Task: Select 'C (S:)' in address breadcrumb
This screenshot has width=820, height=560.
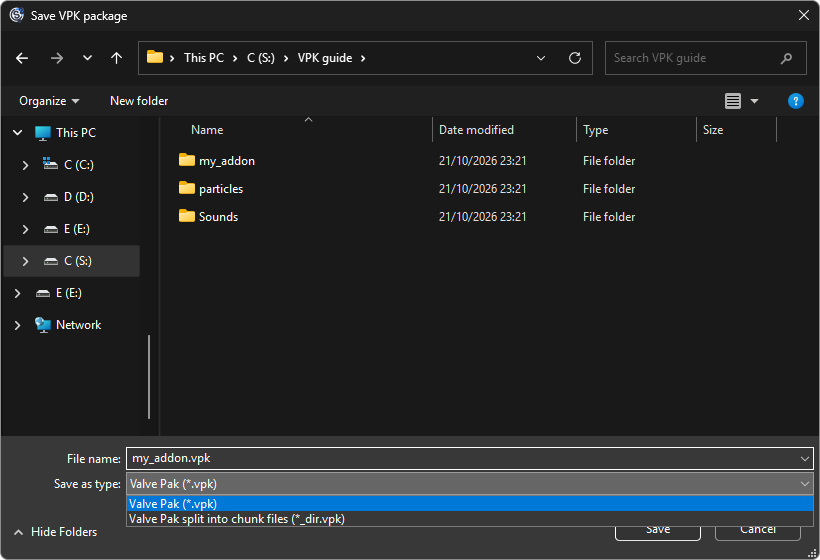Action: tap(260, 58)
